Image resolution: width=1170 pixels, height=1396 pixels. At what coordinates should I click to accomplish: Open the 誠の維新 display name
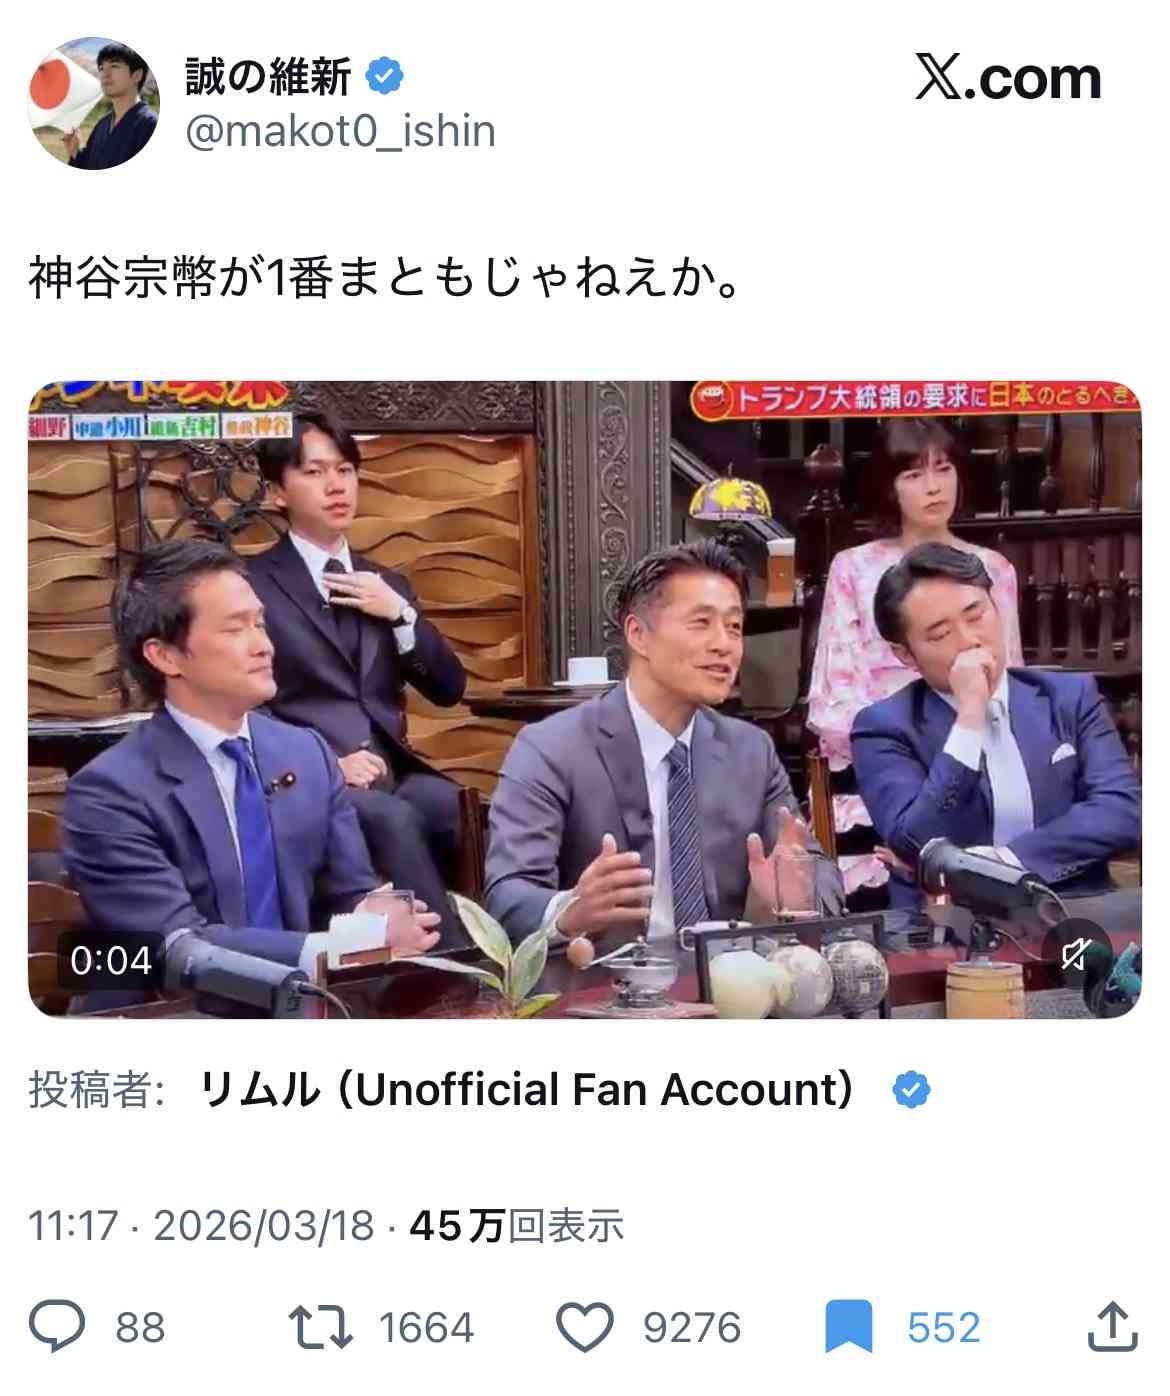pyautogui.click(x=268, y=76)
